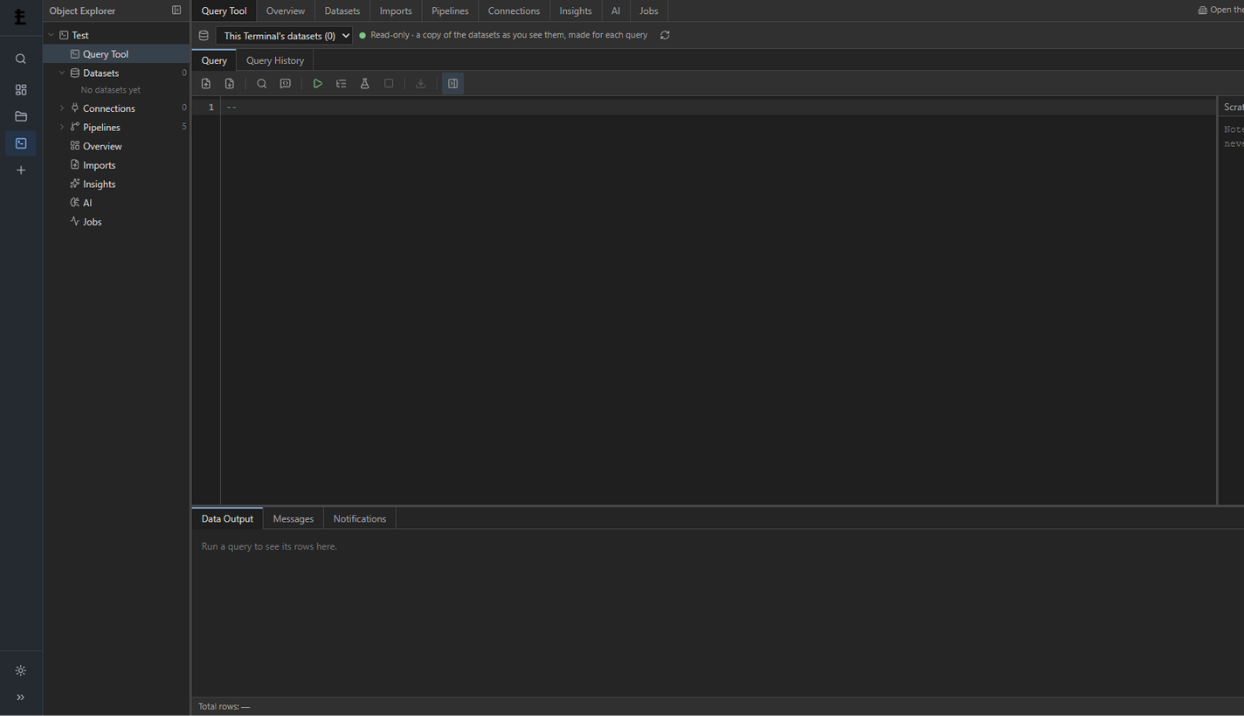Image resolution: width=1244 pixels, height=716 pixels.
Task: Expand the Pipelines tree node
Action: tap(62, 127)
